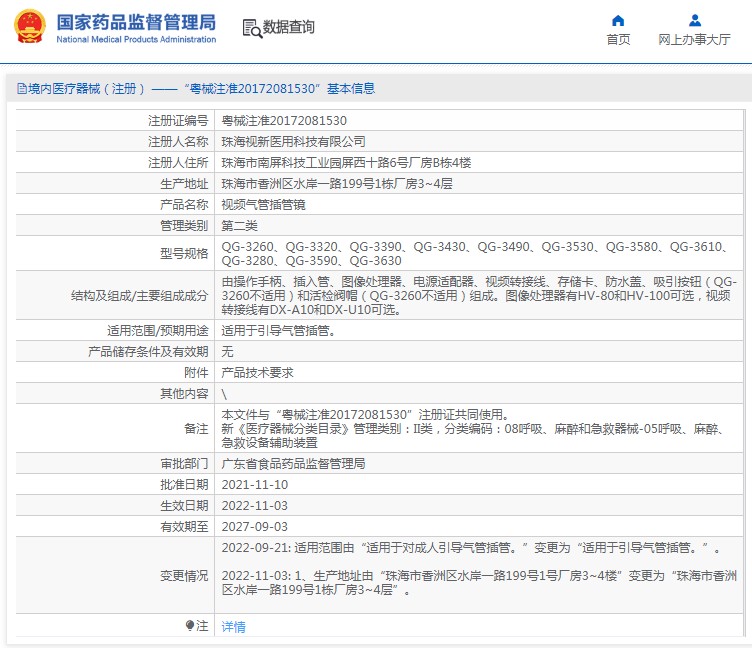
Task: Go to 首页 via its text label
Action: pos(618,40)
